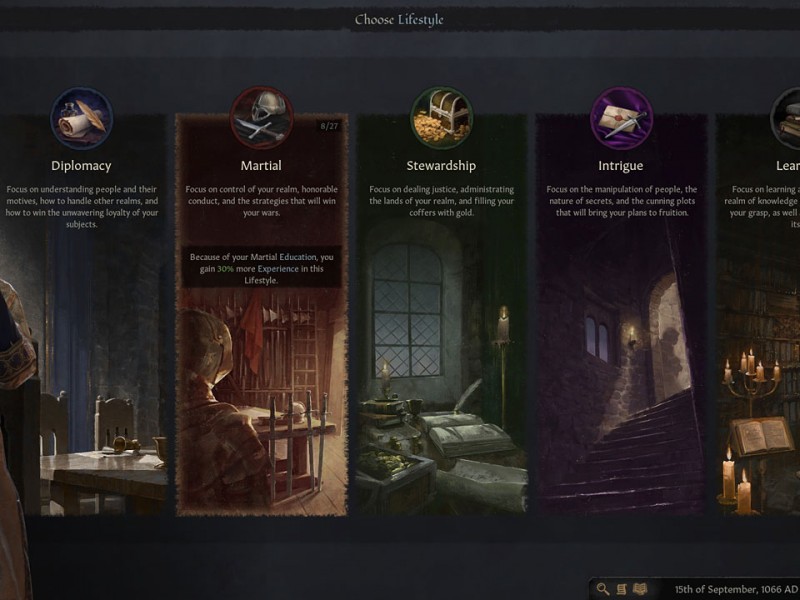
Task: Click the Martial helmet and sword icon
Action: point(261,118)
